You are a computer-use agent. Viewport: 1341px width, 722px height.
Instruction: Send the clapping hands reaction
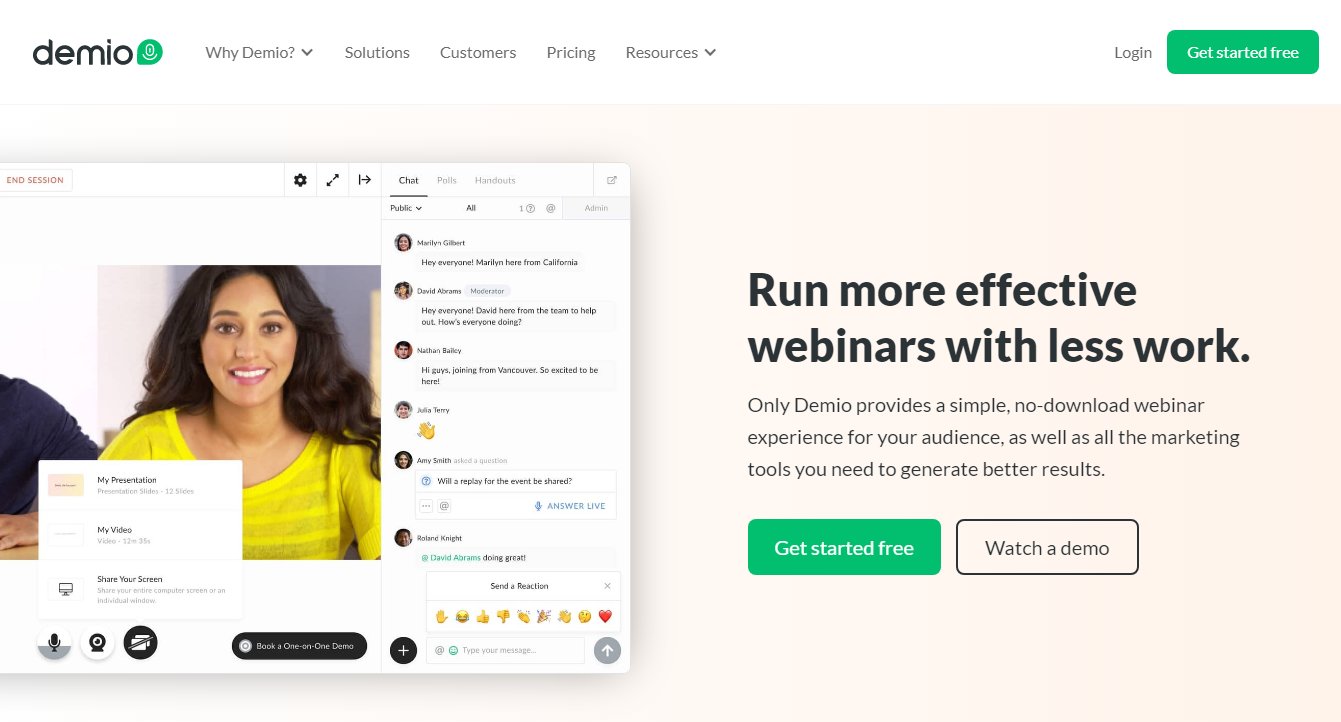[523, 616]
